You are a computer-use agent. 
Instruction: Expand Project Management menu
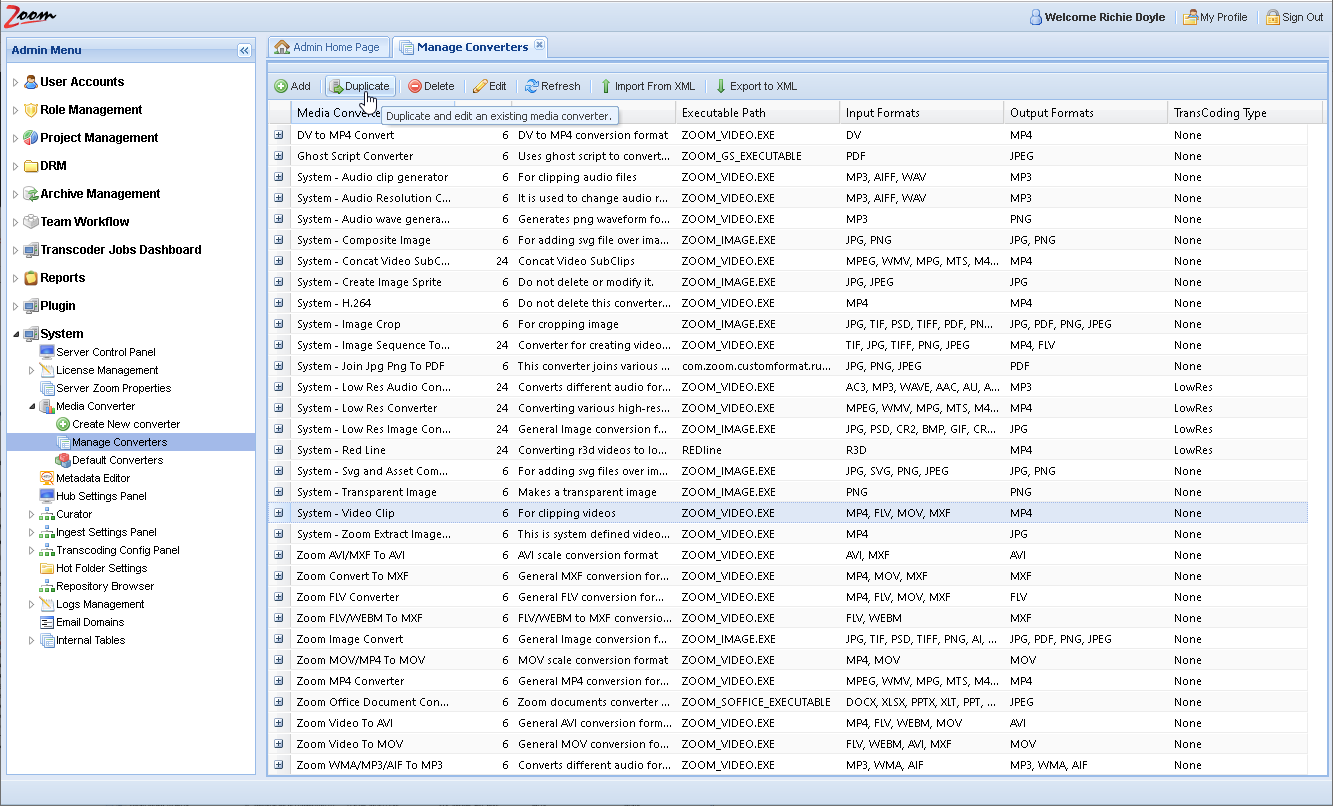click(x=15, y=138)
